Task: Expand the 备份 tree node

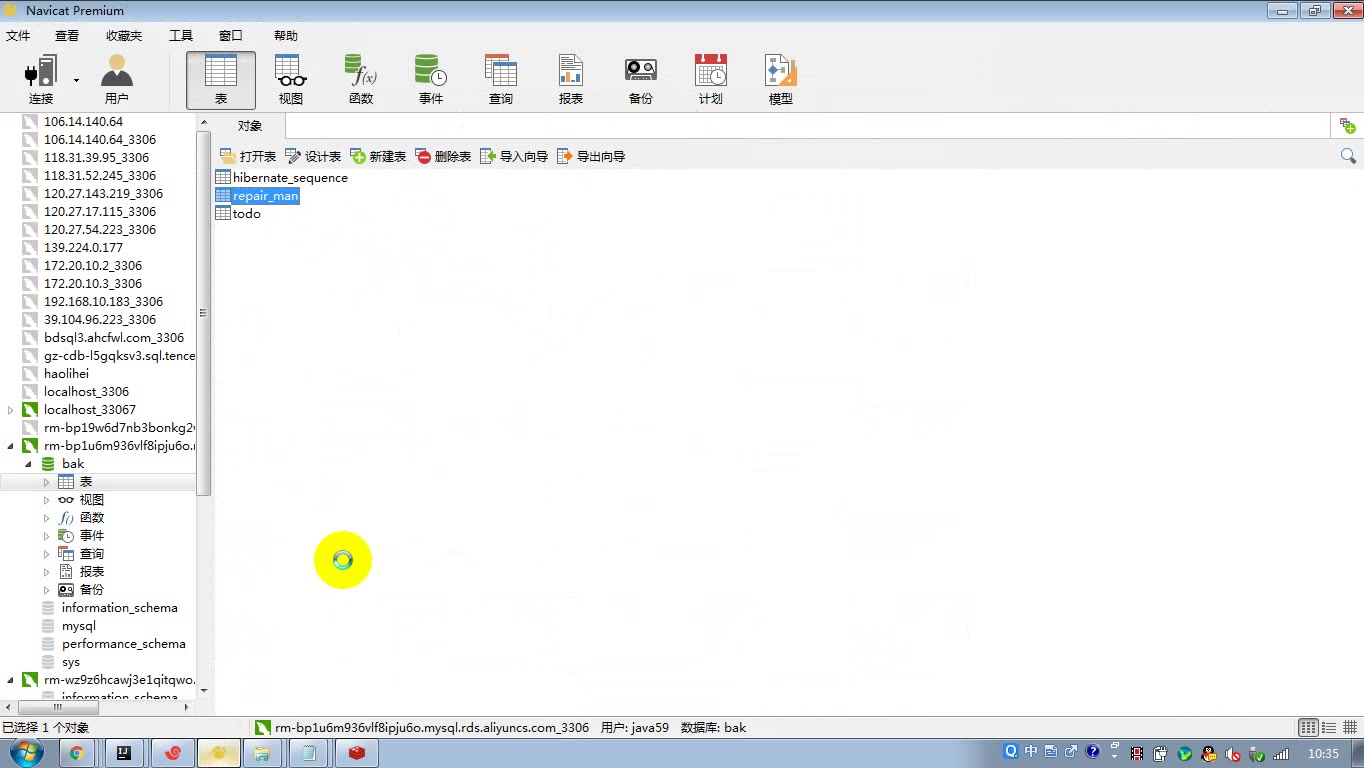Action: (x=46, y=590)
